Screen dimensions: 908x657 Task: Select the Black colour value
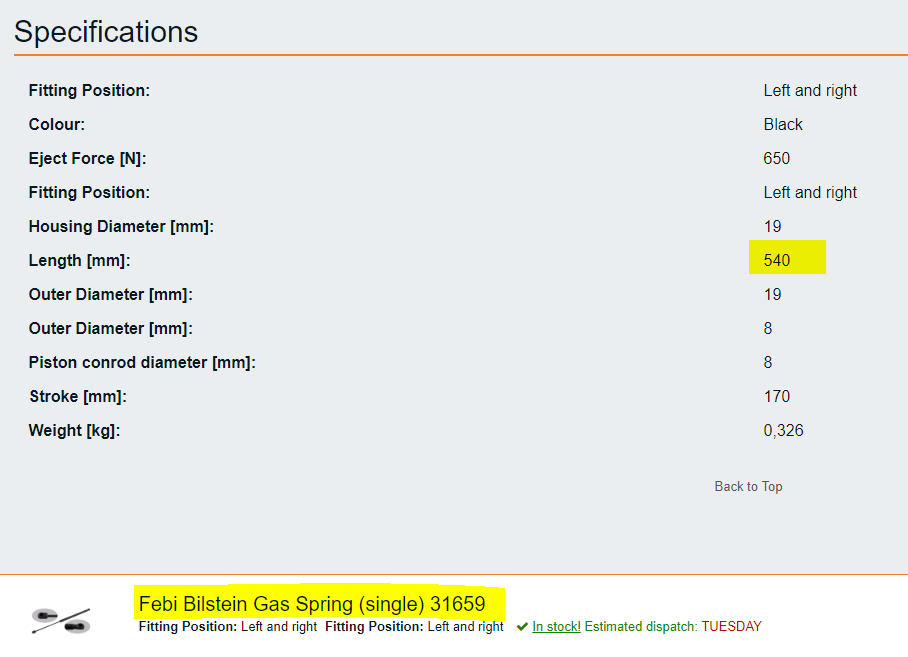(783, 124)
